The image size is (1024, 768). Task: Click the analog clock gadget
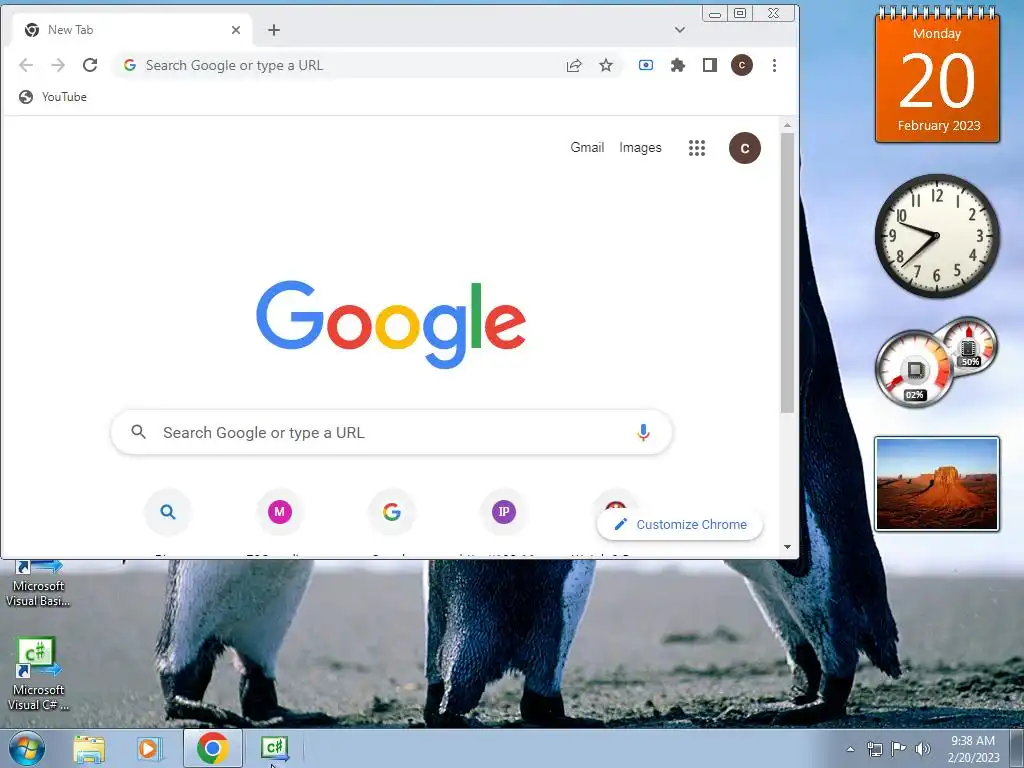[937, 236]
